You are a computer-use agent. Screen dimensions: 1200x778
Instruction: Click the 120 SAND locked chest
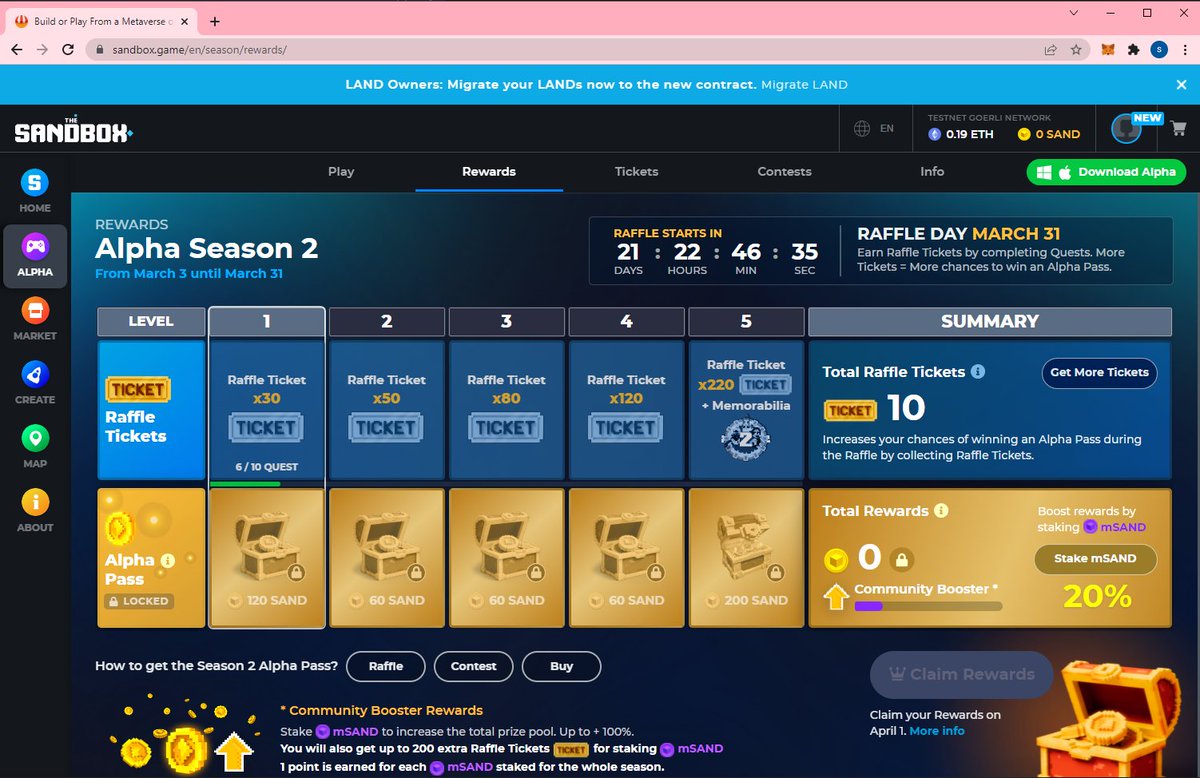click(267, 558)
